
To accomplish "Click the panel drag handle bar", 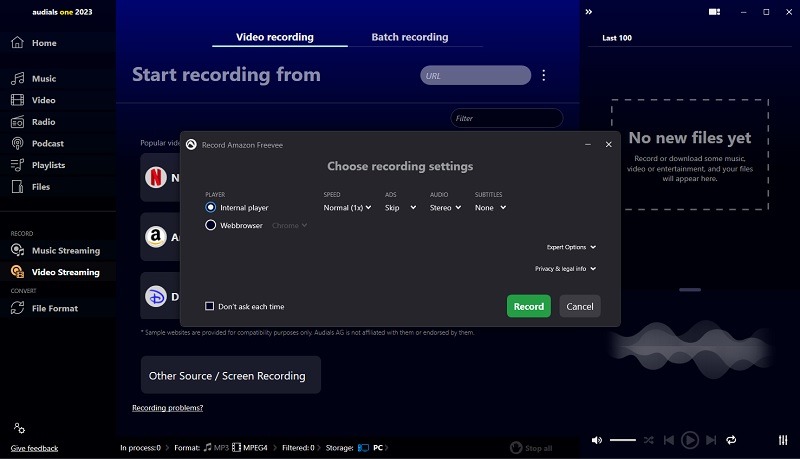I will (690, 290).
